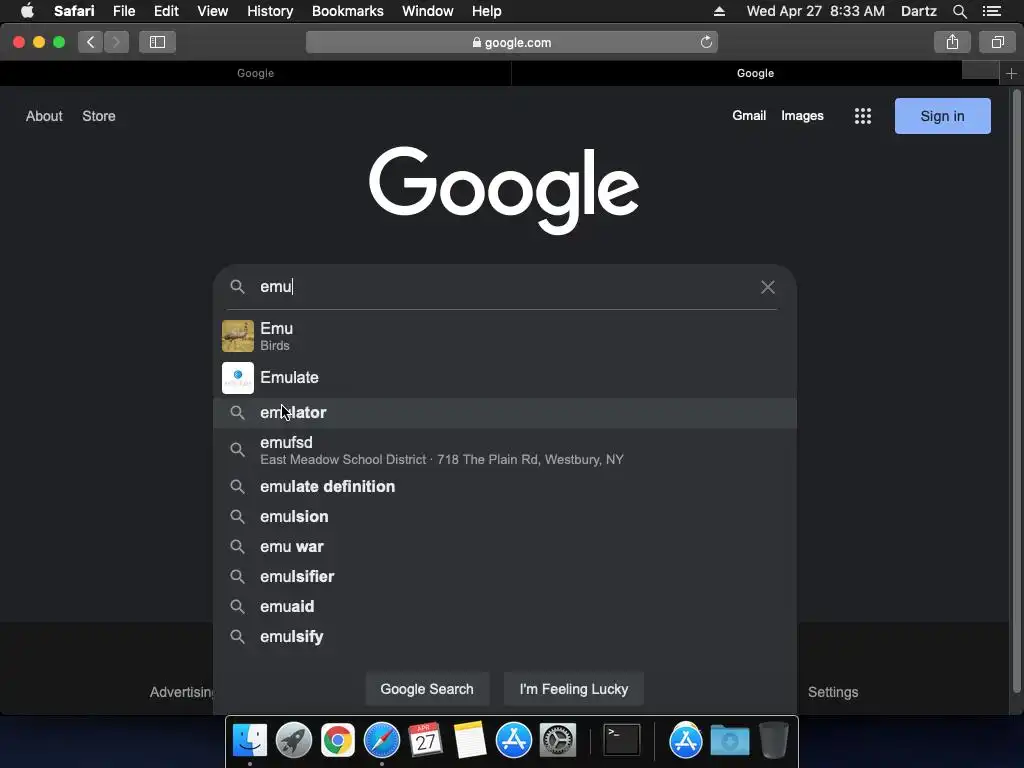The height and width of the screenshot is (768, 1024).
Task: Click the forward navigation arrow
Action: point(116,42)
